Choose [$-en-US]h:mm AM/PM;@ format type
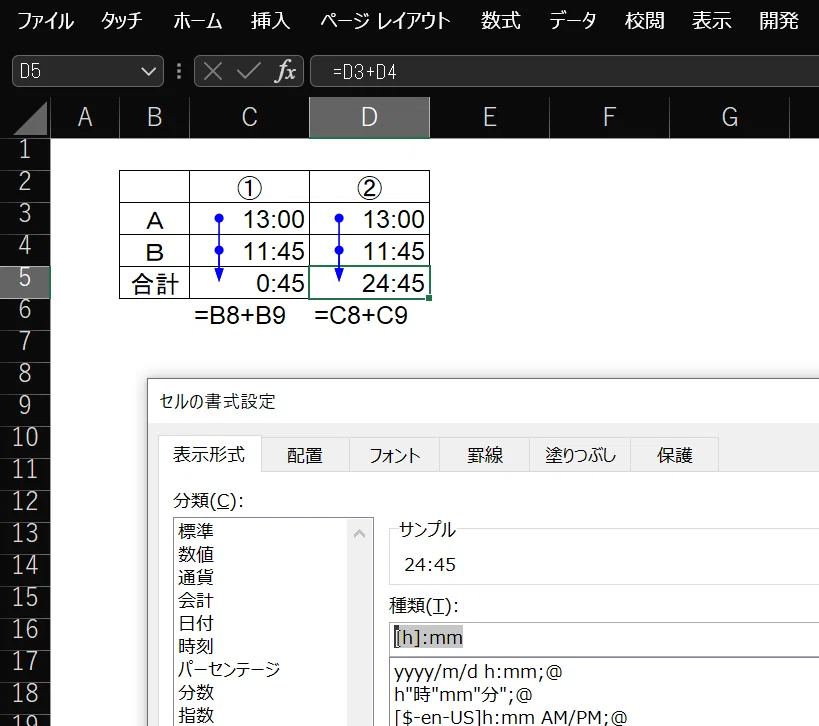 510,717
